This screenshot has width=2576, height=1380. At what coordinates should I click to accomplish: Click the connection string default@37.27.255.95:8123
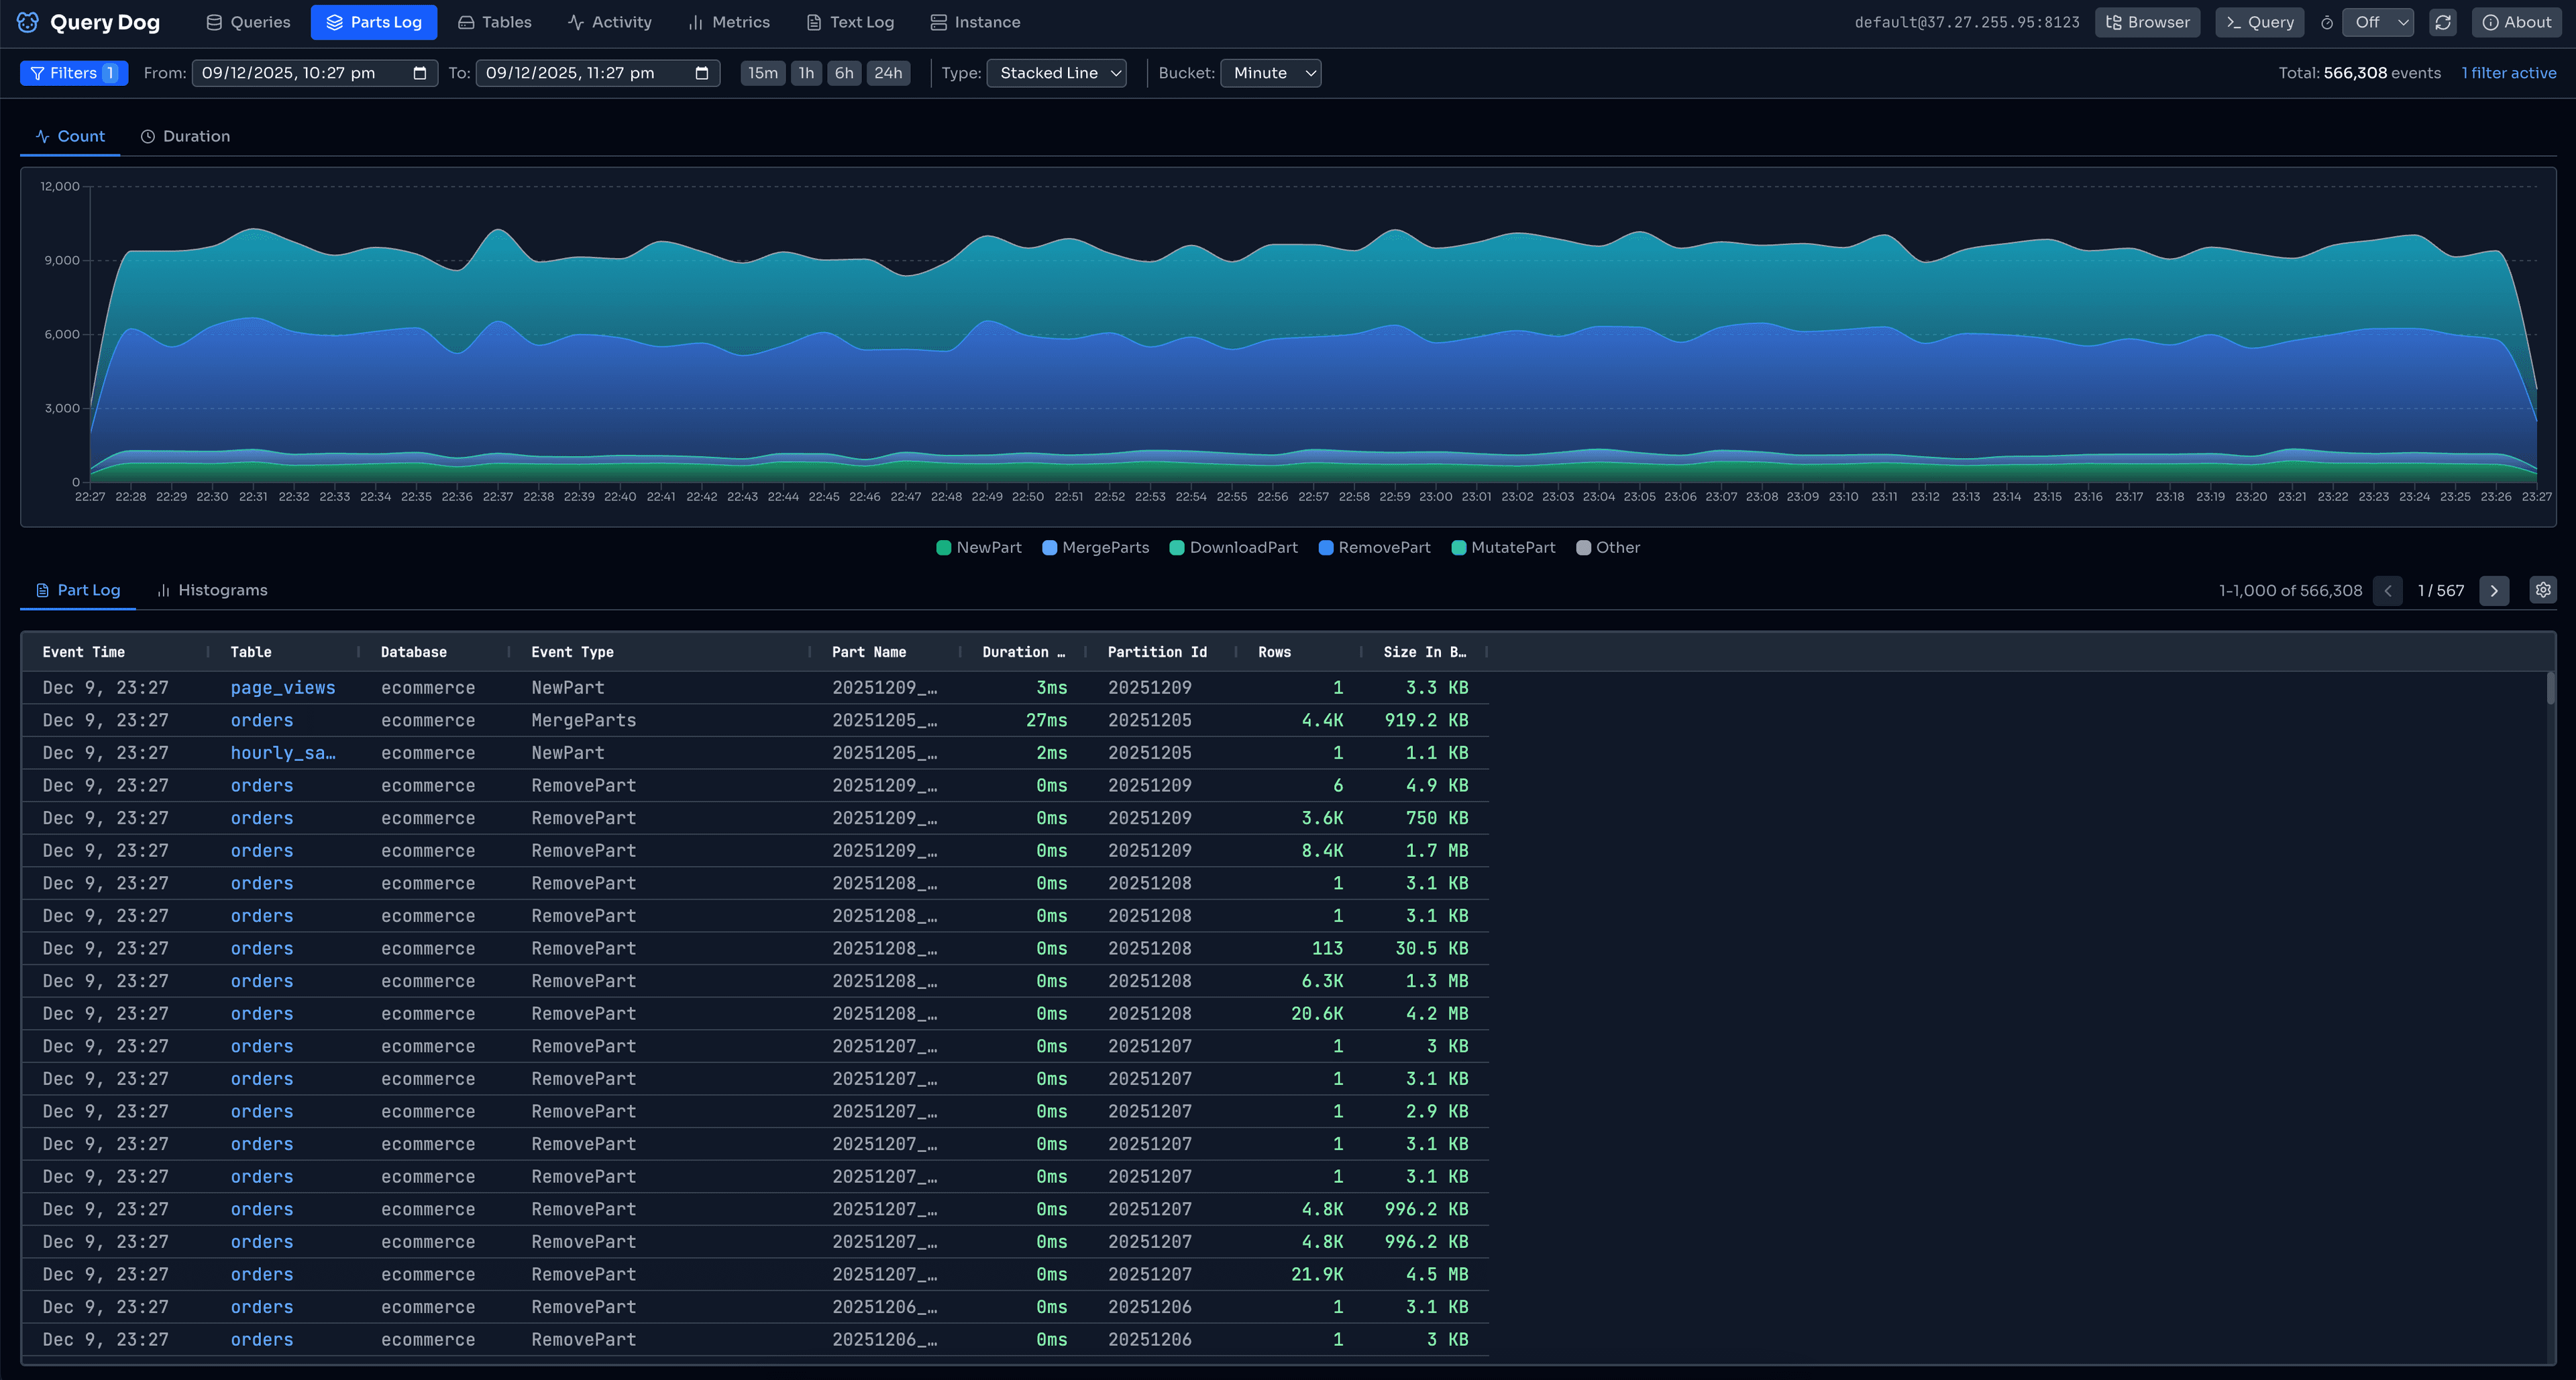coord(1967,22)
